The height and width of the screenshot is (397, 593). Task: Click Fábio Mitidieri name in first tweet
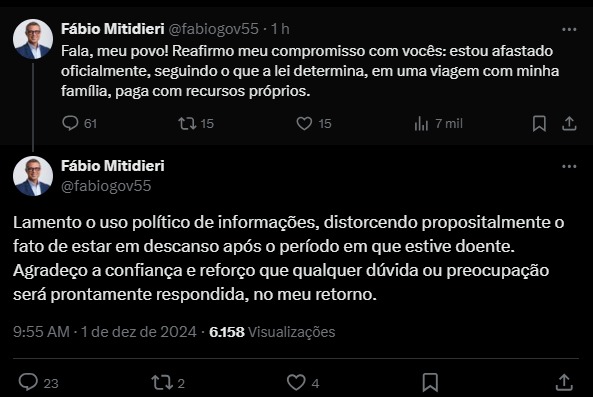113,29
